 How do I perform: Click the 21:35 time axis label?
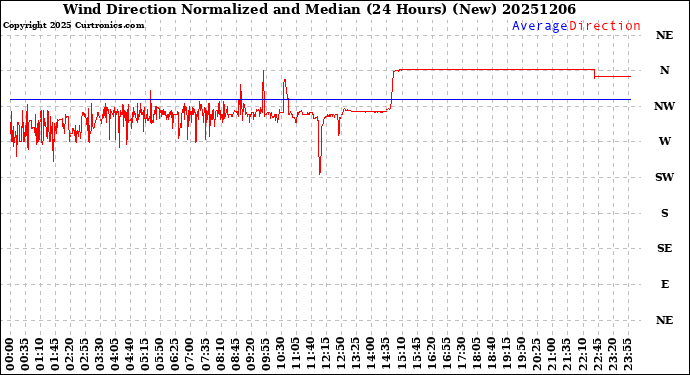pyautogui.click(x=566, y=355)
